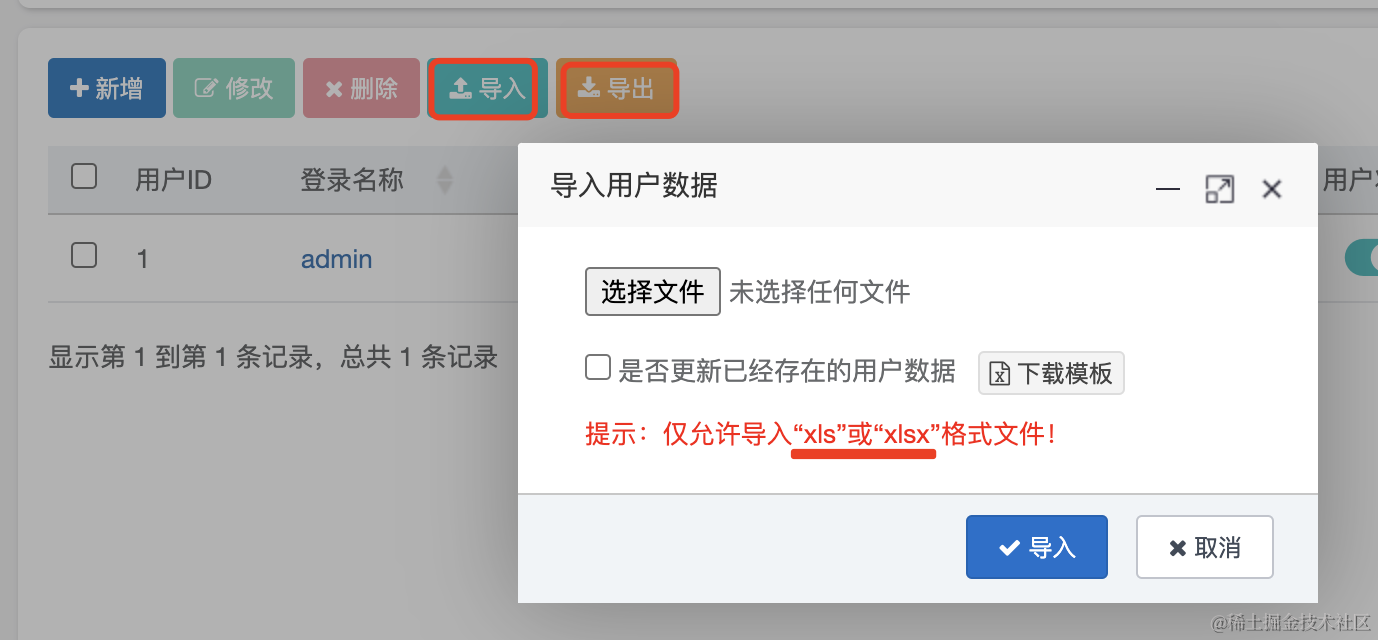The width and height of the screenshot is (1378, 640).
Task: Click the 修改 edit button
Action: tap(234, 88)
